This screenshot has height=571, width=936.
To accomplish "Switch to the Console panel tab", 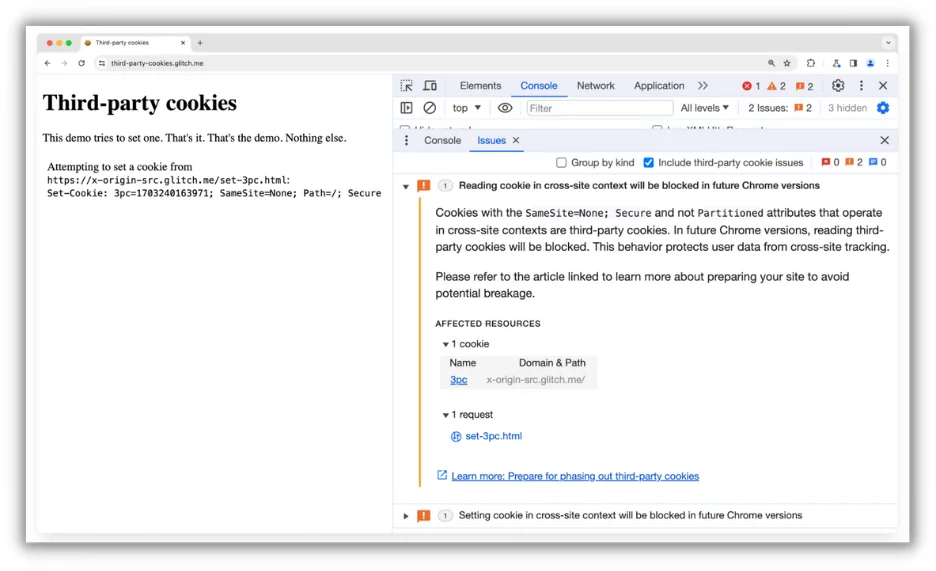I will pos(538,86).
